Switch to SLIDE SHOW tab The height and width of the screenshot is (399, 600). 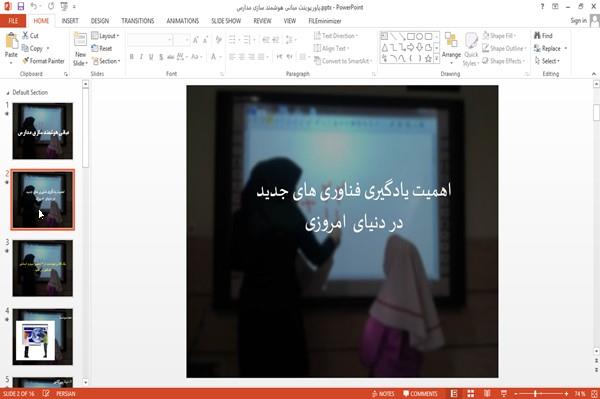(226, 21)
